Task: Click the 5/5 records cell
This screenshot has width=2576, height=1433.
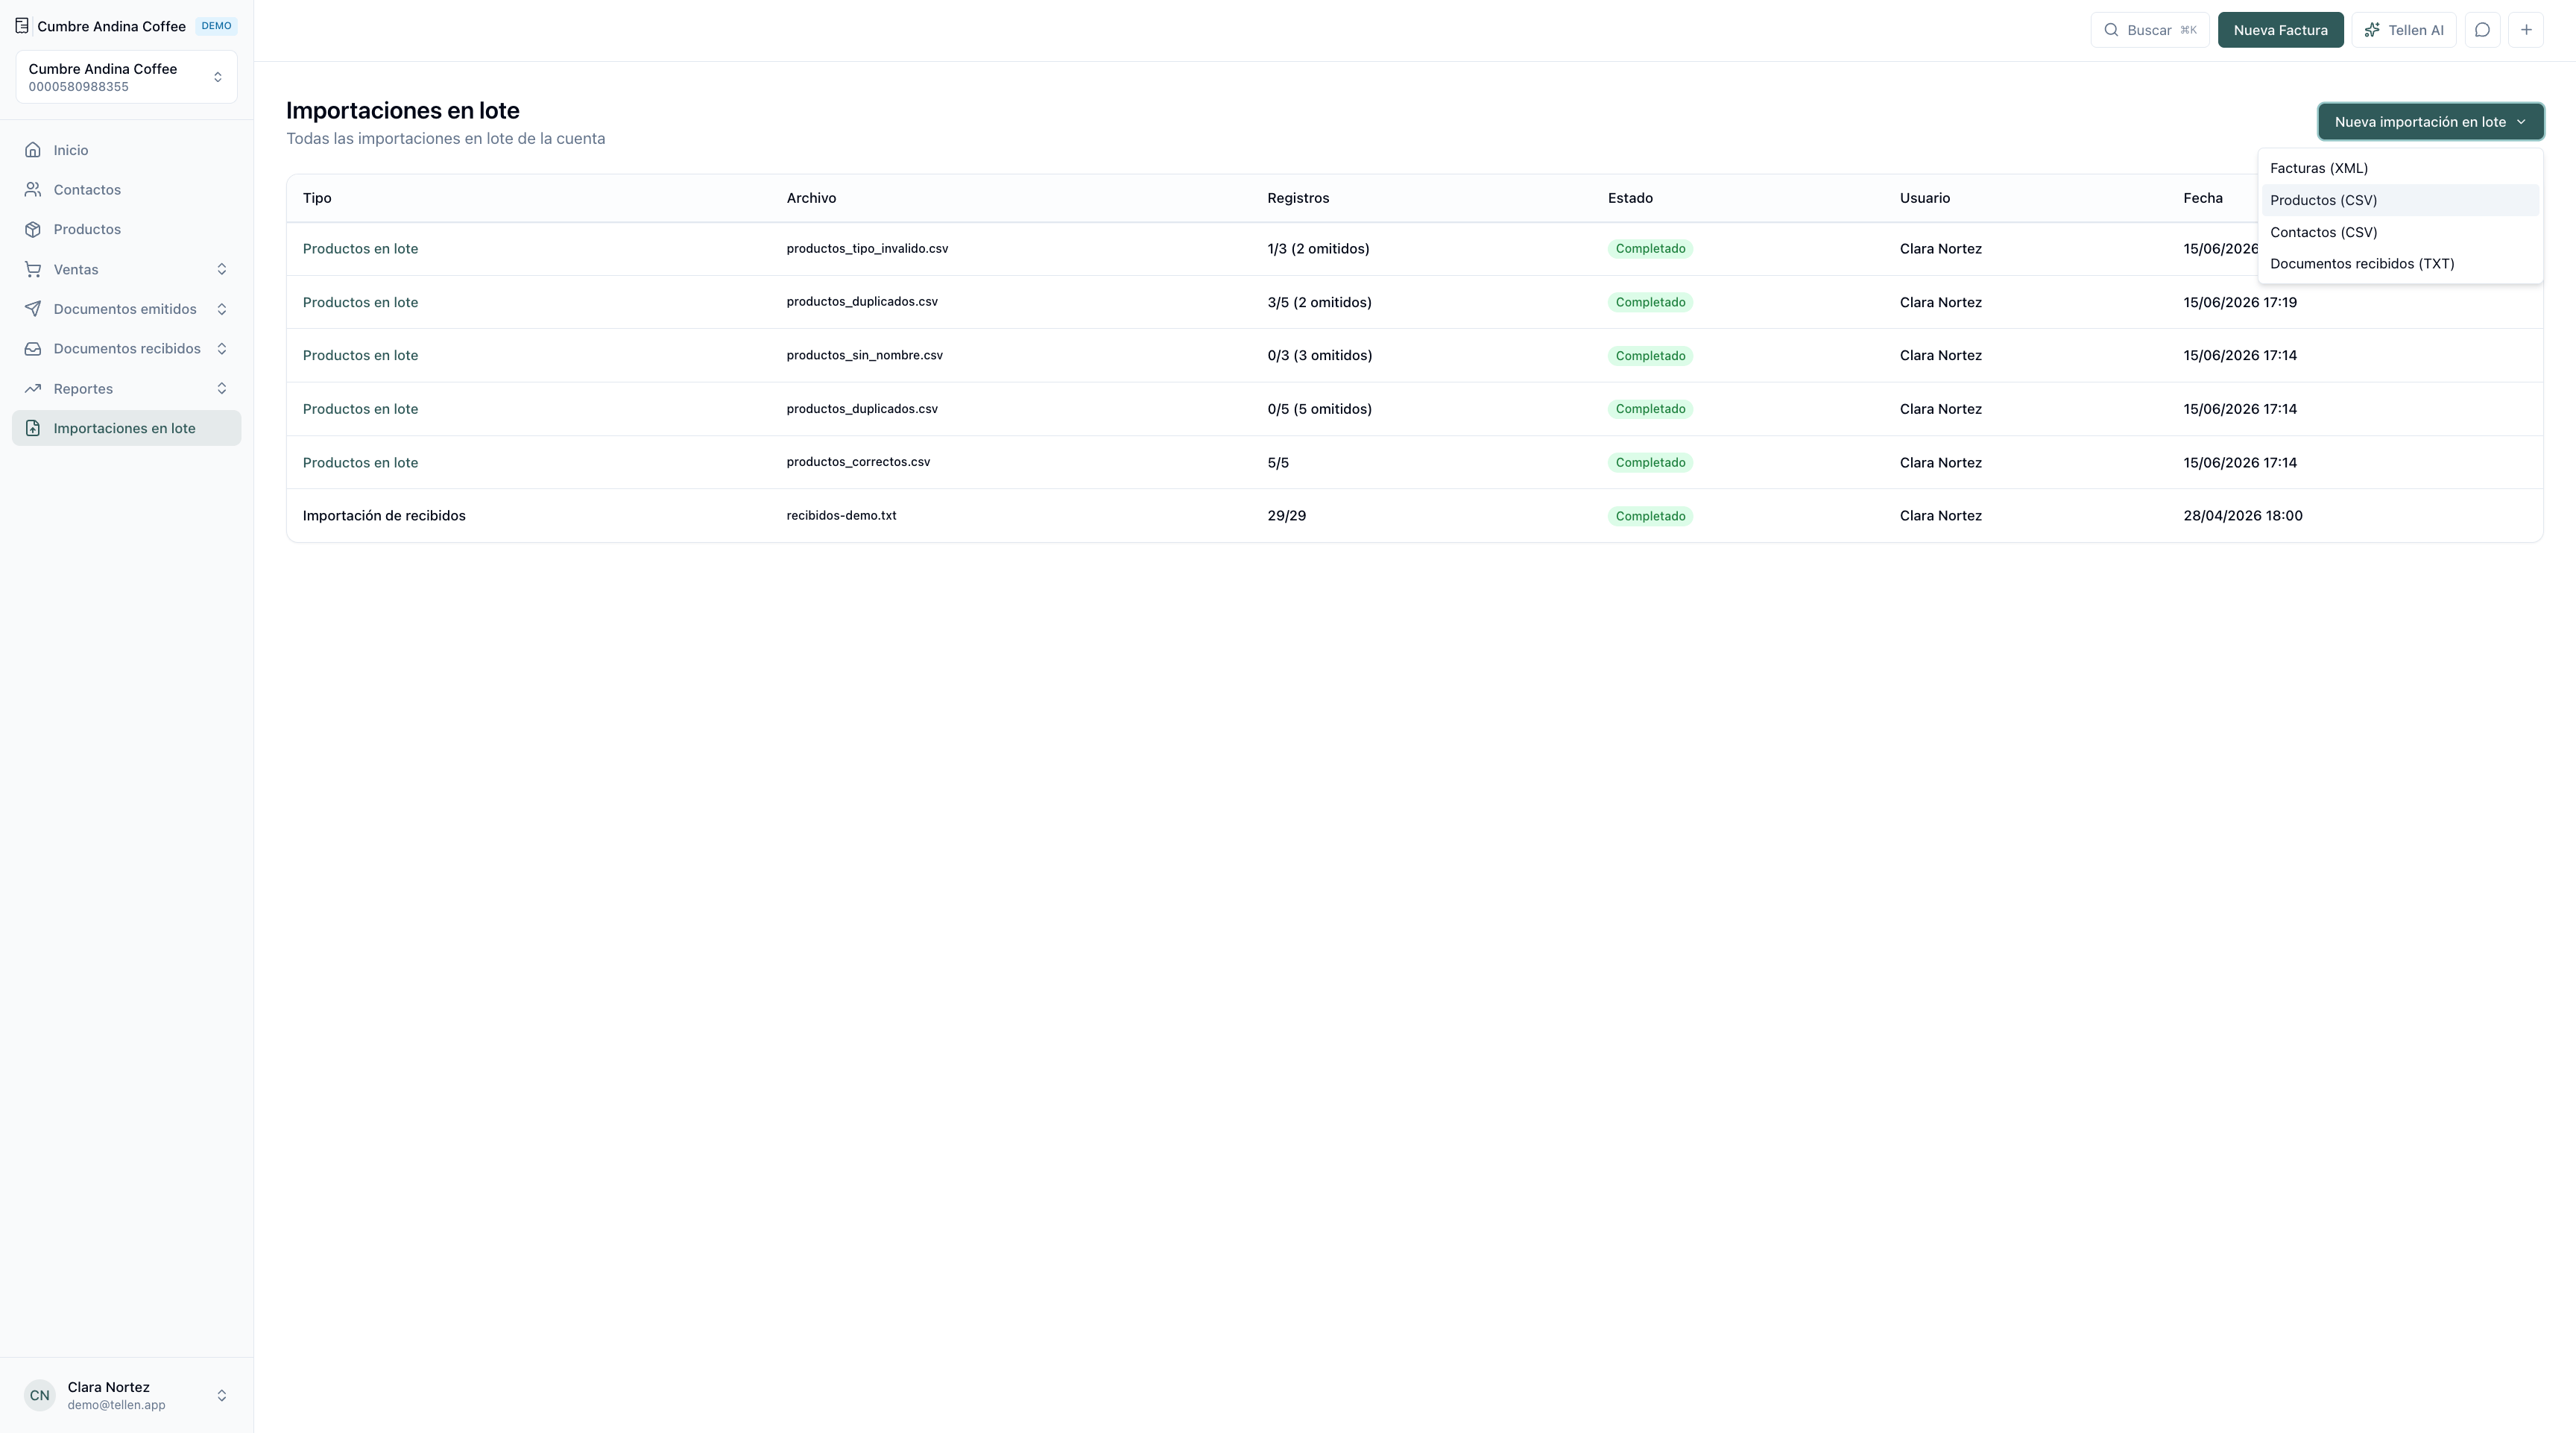Action: pos(1278,462)
